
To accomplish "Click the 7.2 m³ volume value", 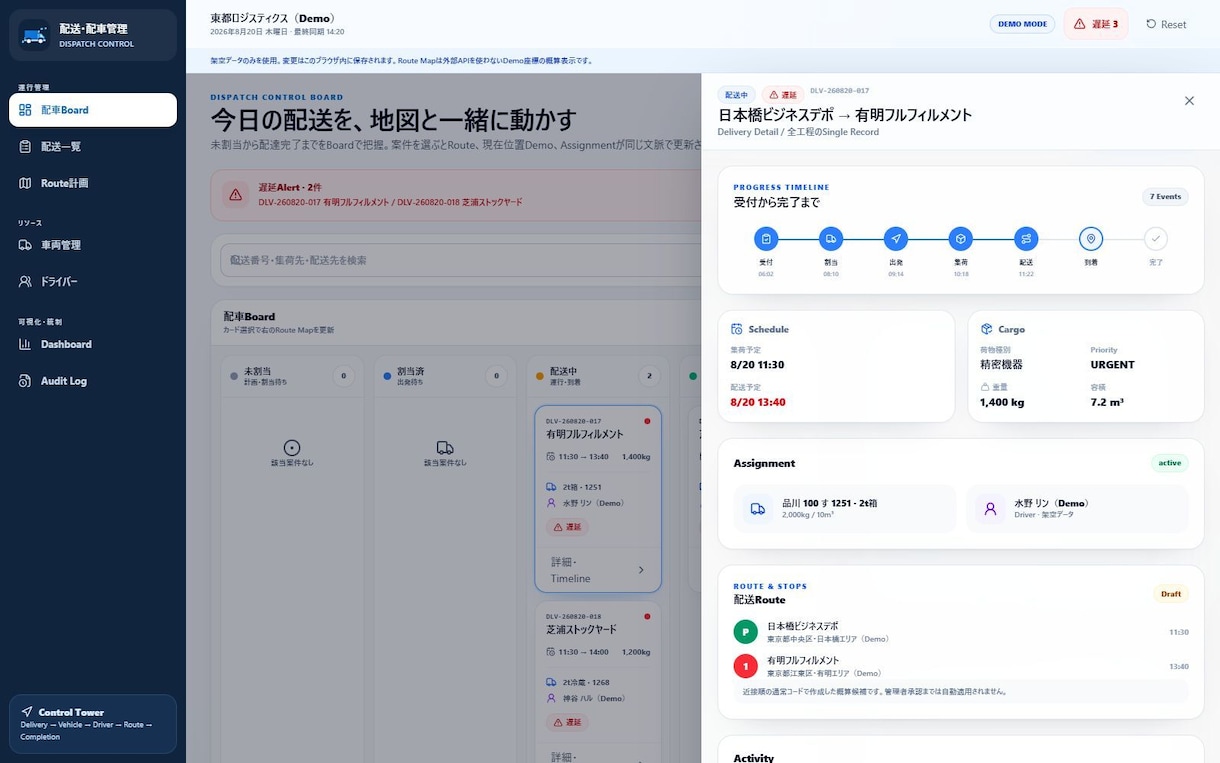I will click(x=1107, y=402).
